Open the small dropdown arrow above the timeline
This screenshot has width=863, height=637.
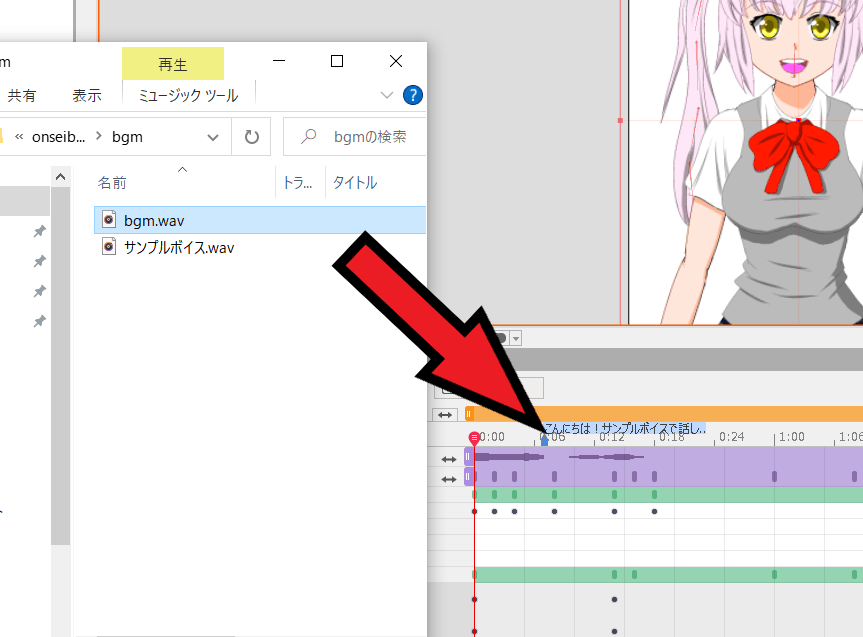(517, 338)
